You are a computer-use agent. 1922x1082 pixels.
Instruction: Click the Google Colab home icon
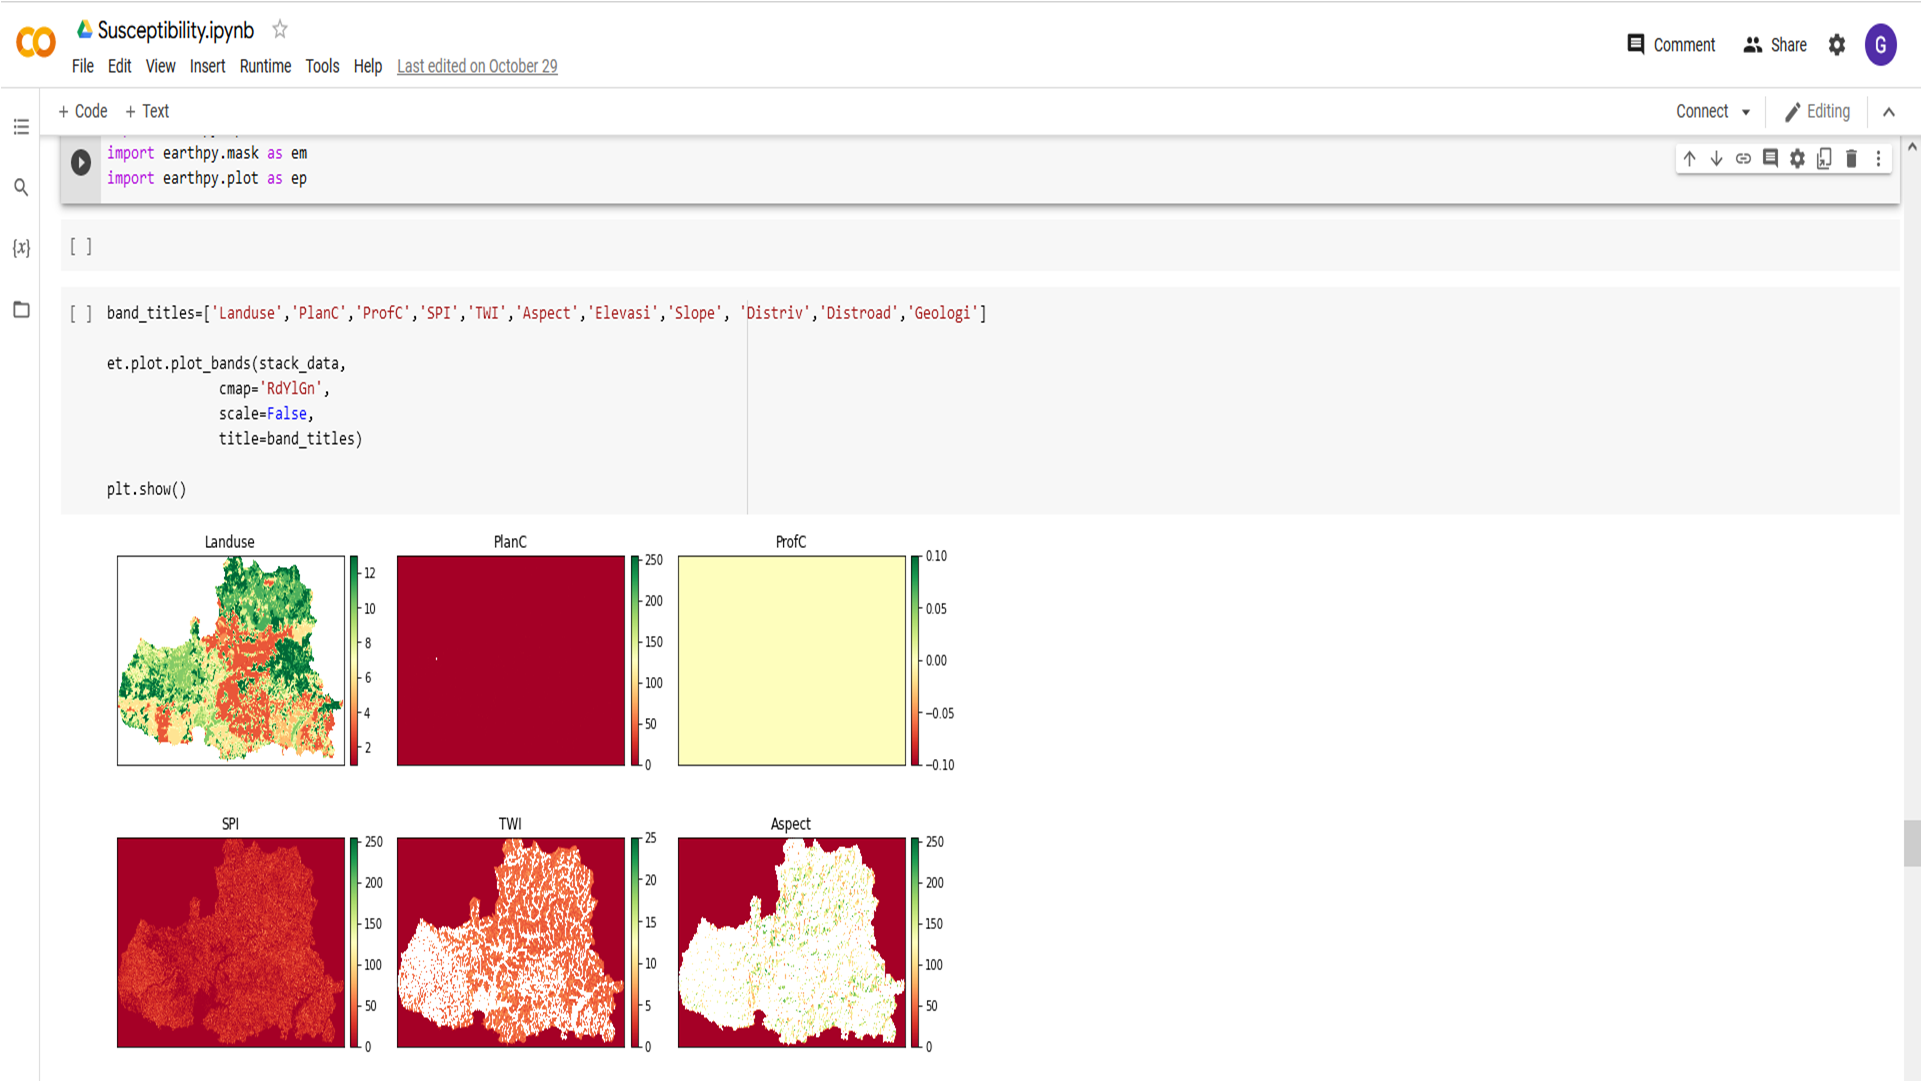(36, 42)
